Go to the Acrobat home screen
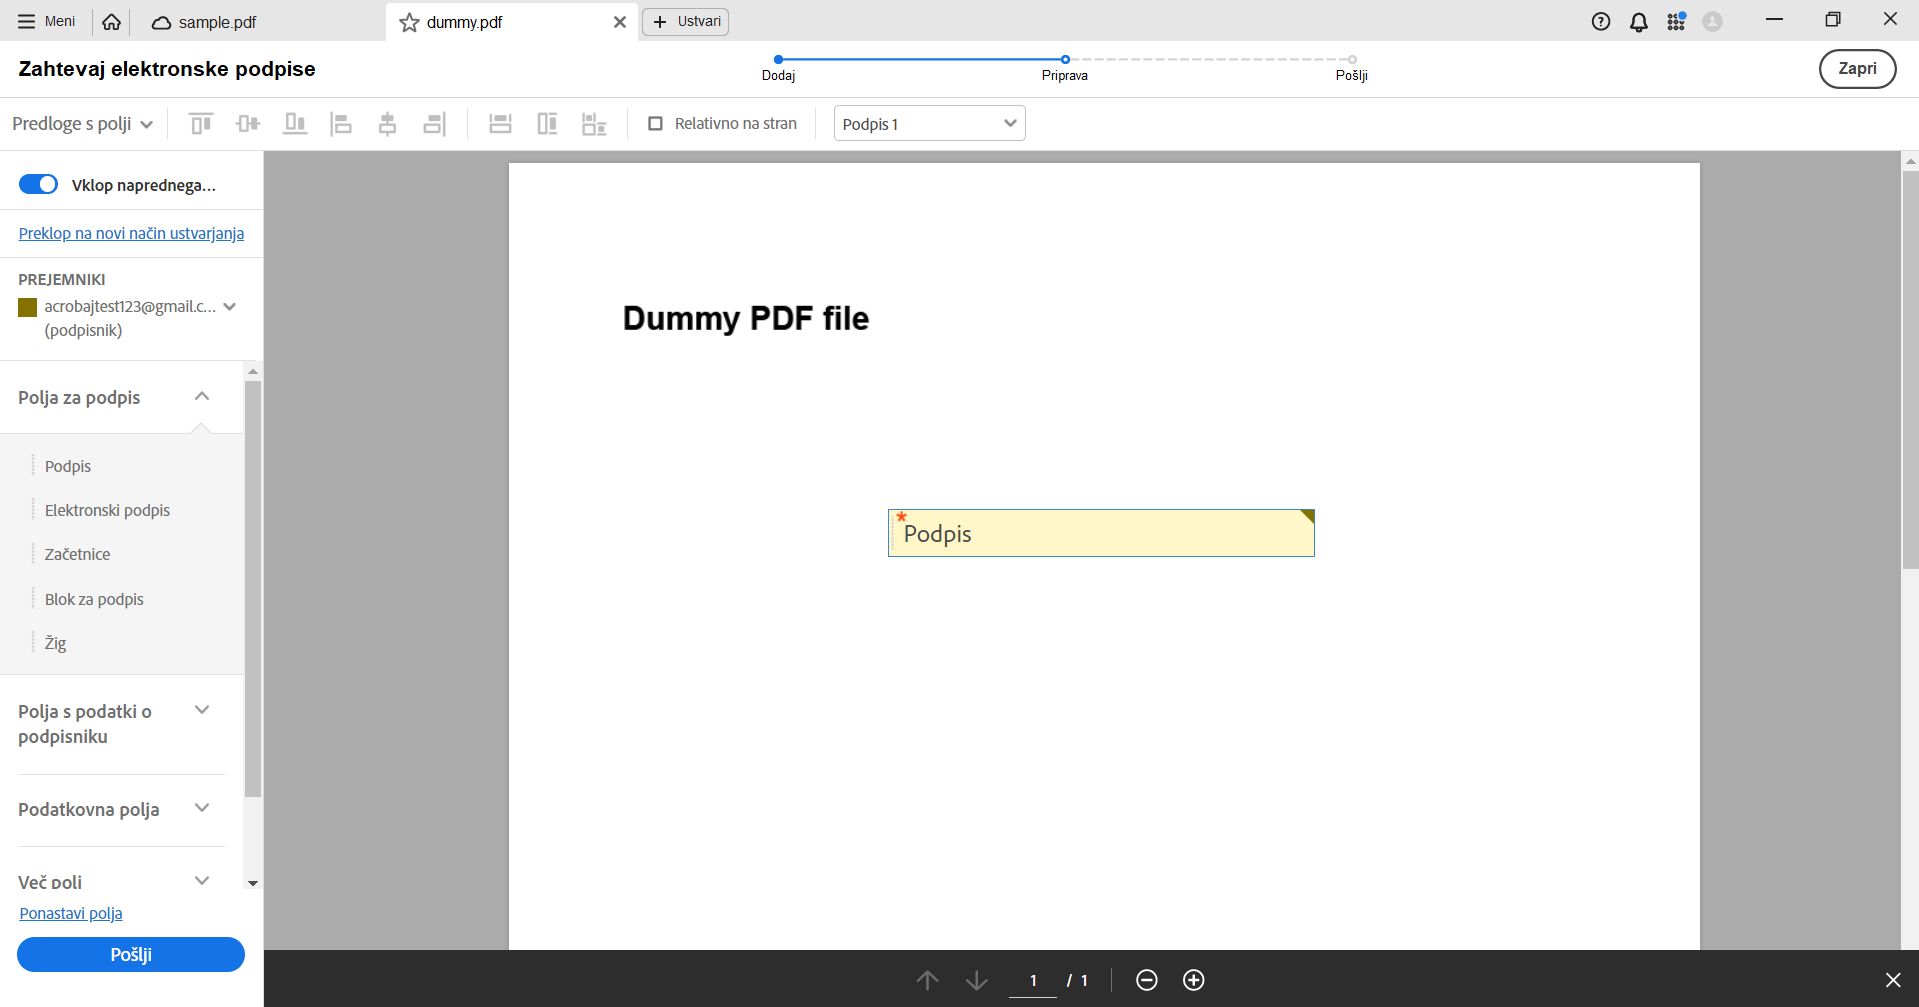Image resolution: width=1919 pixels, height=1007 pixels. [x=112, y=22]
